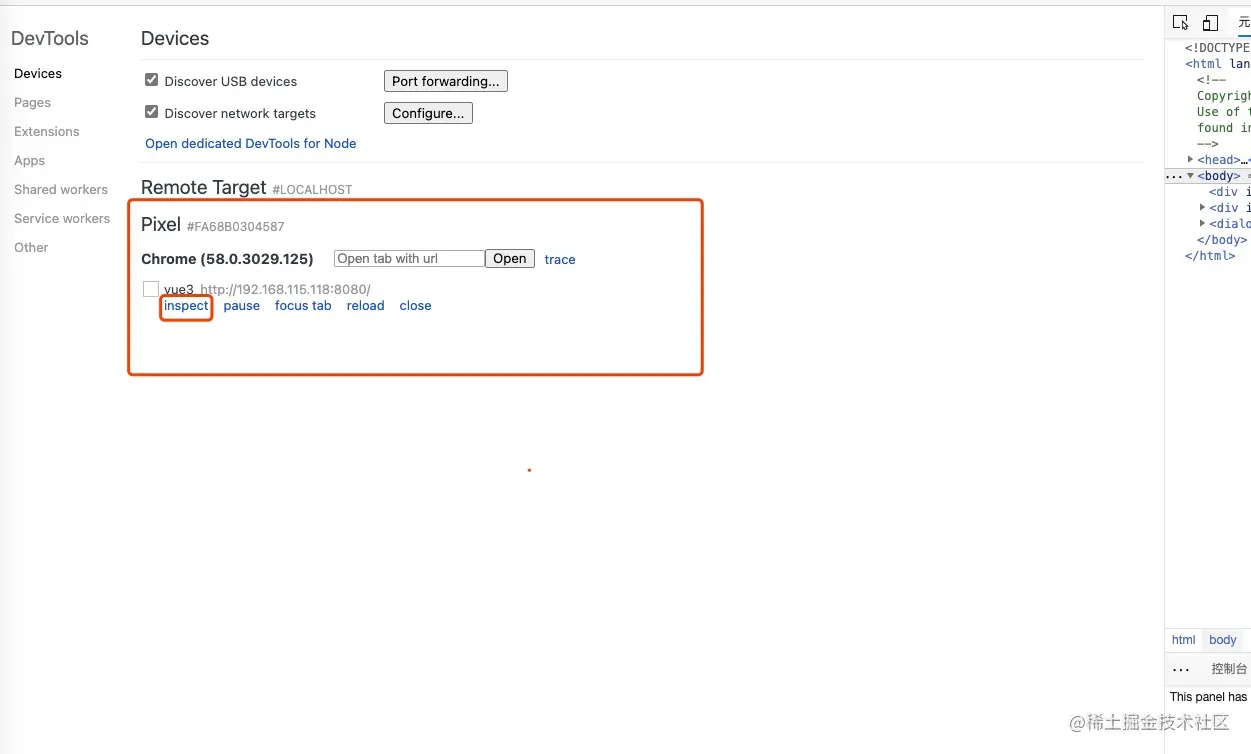Open the Service workers section

coord(62,219)
